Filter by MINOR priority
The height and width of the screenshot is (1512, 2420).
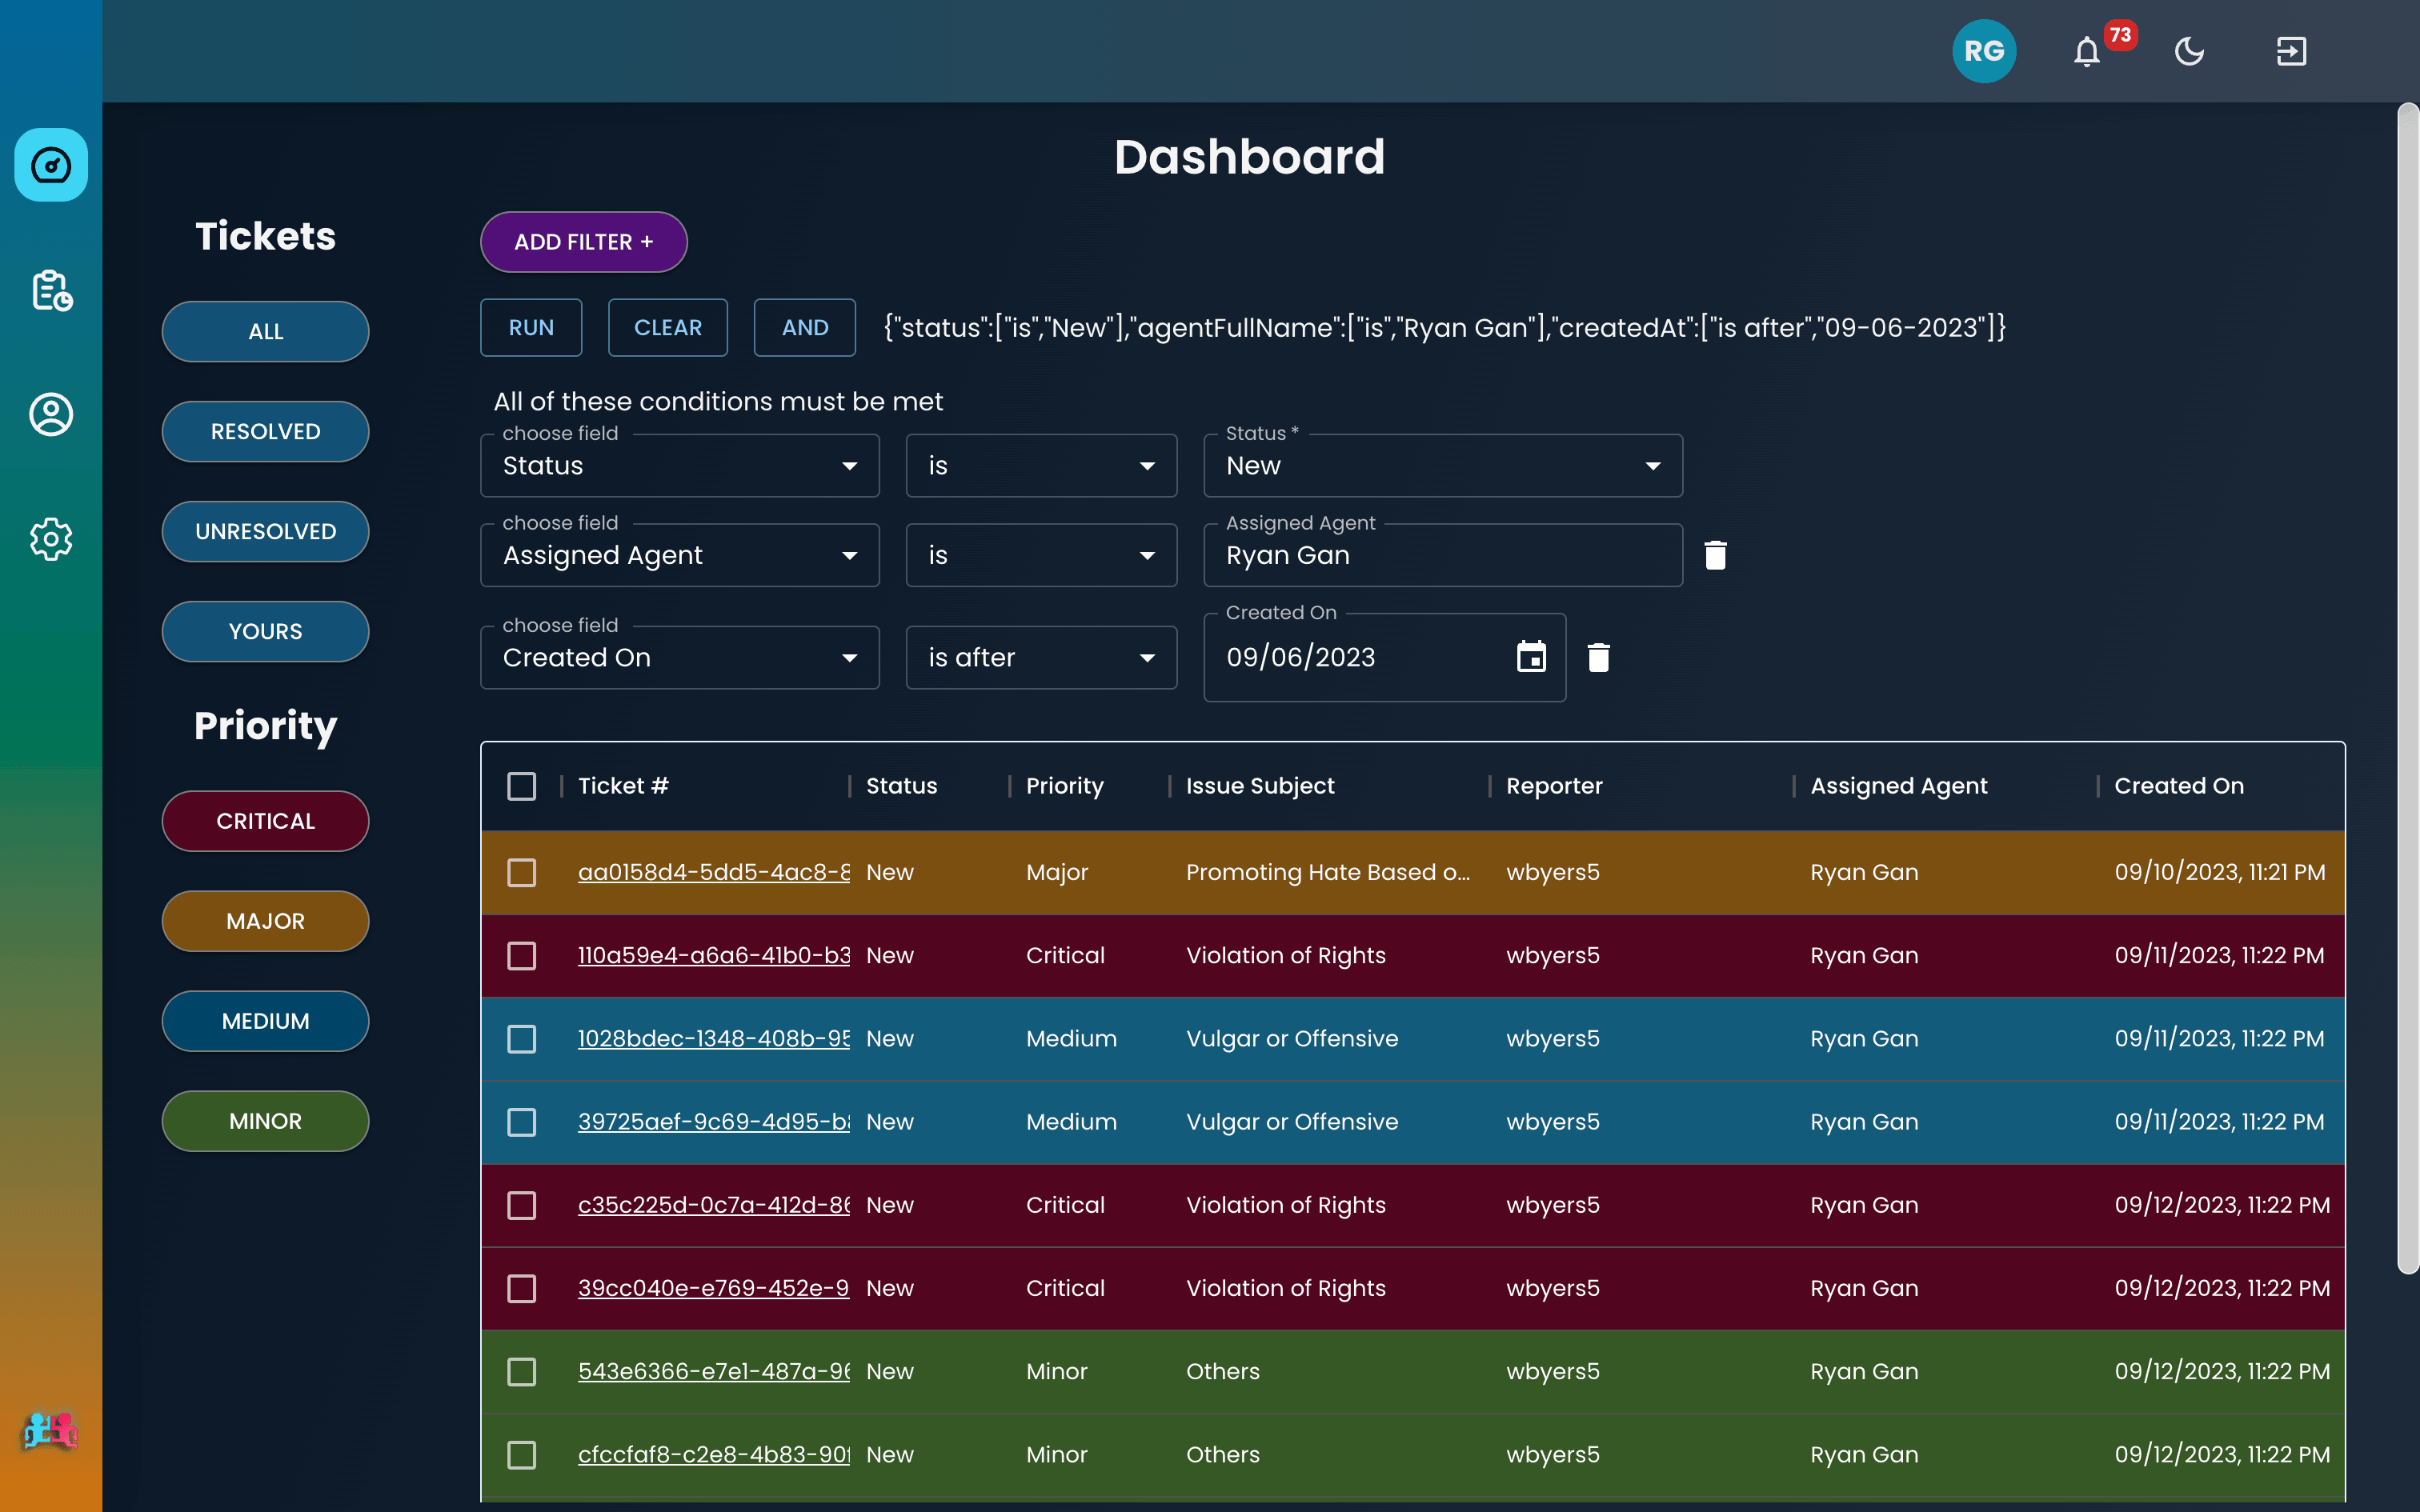click(265, 1121)
